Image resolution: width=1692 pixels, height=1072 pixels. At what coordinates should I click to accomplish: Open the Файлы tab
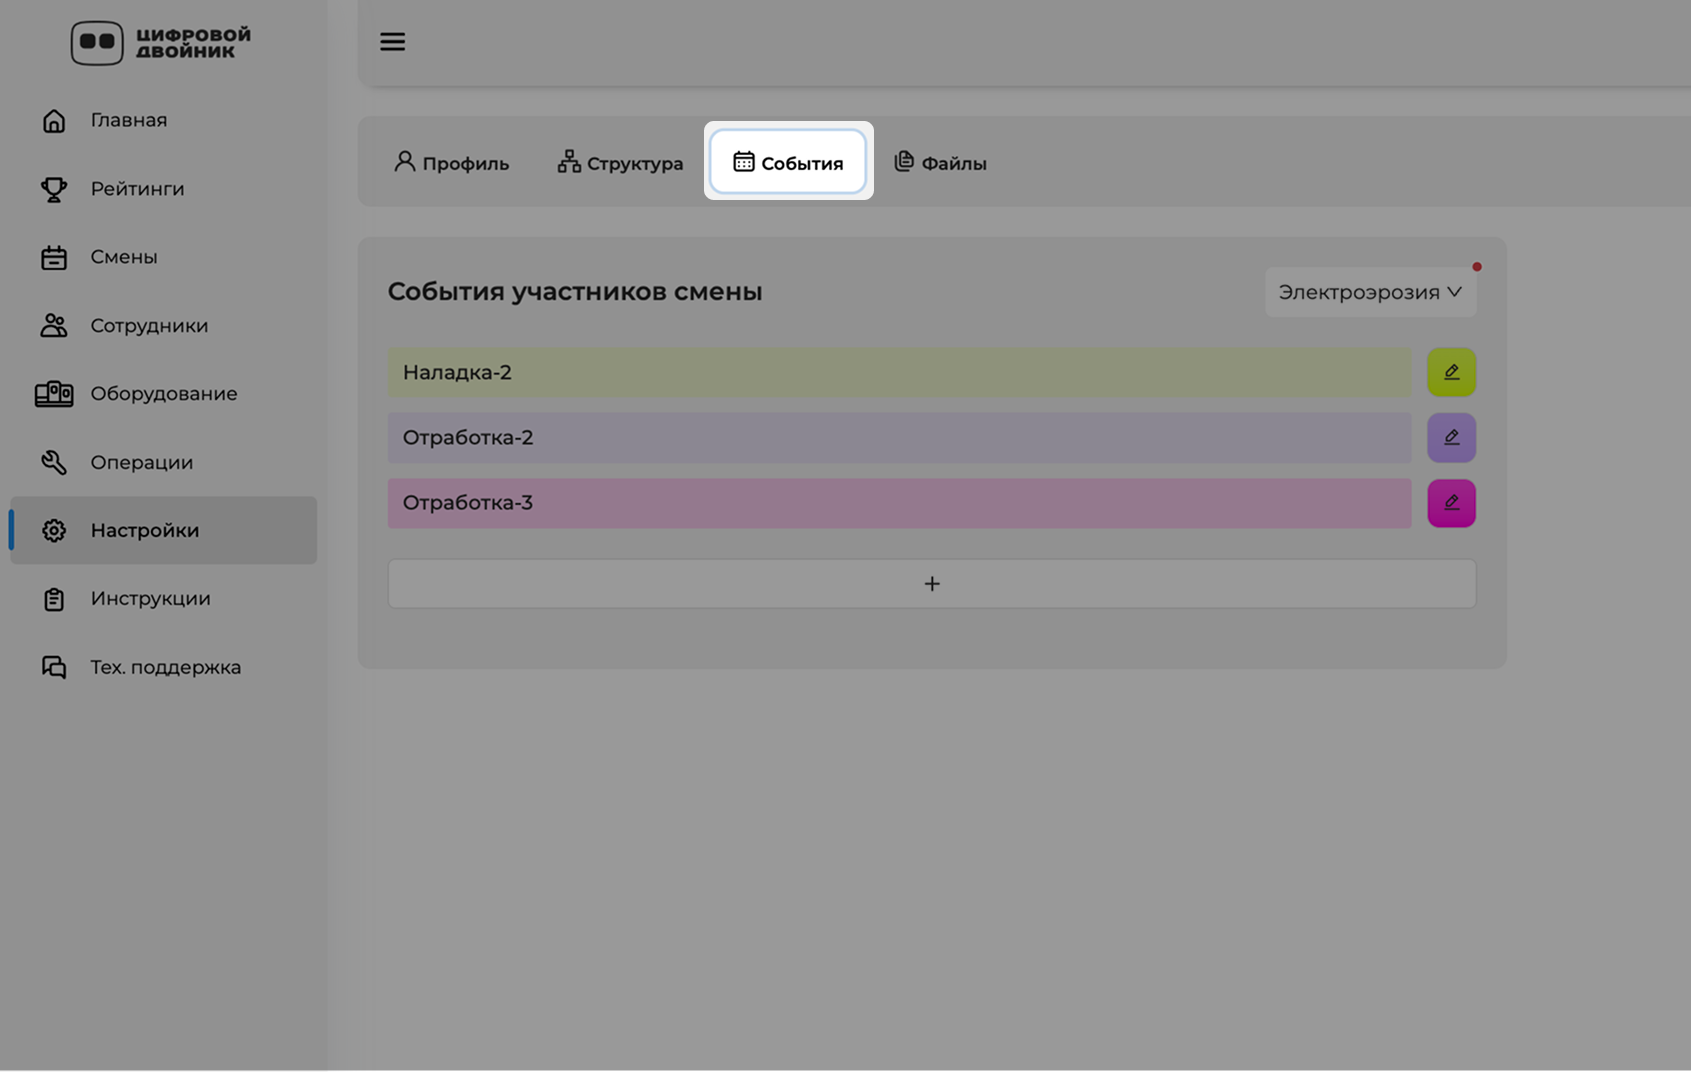(940, 163)
